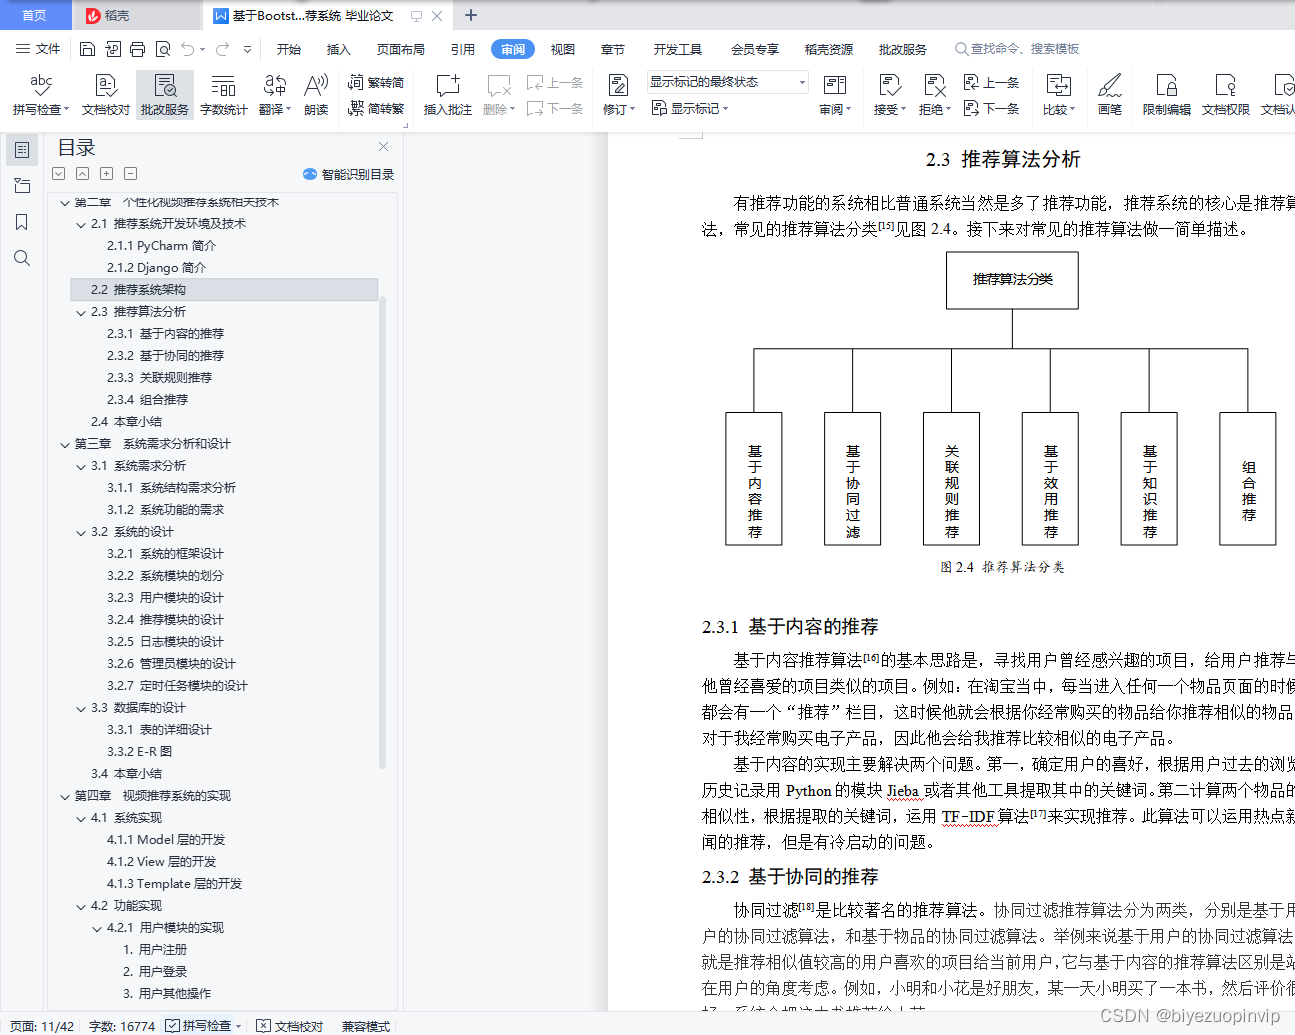
Task: Collapse the 2.1 推荐系统开发环境及技术 node
Action: [82, 224]
